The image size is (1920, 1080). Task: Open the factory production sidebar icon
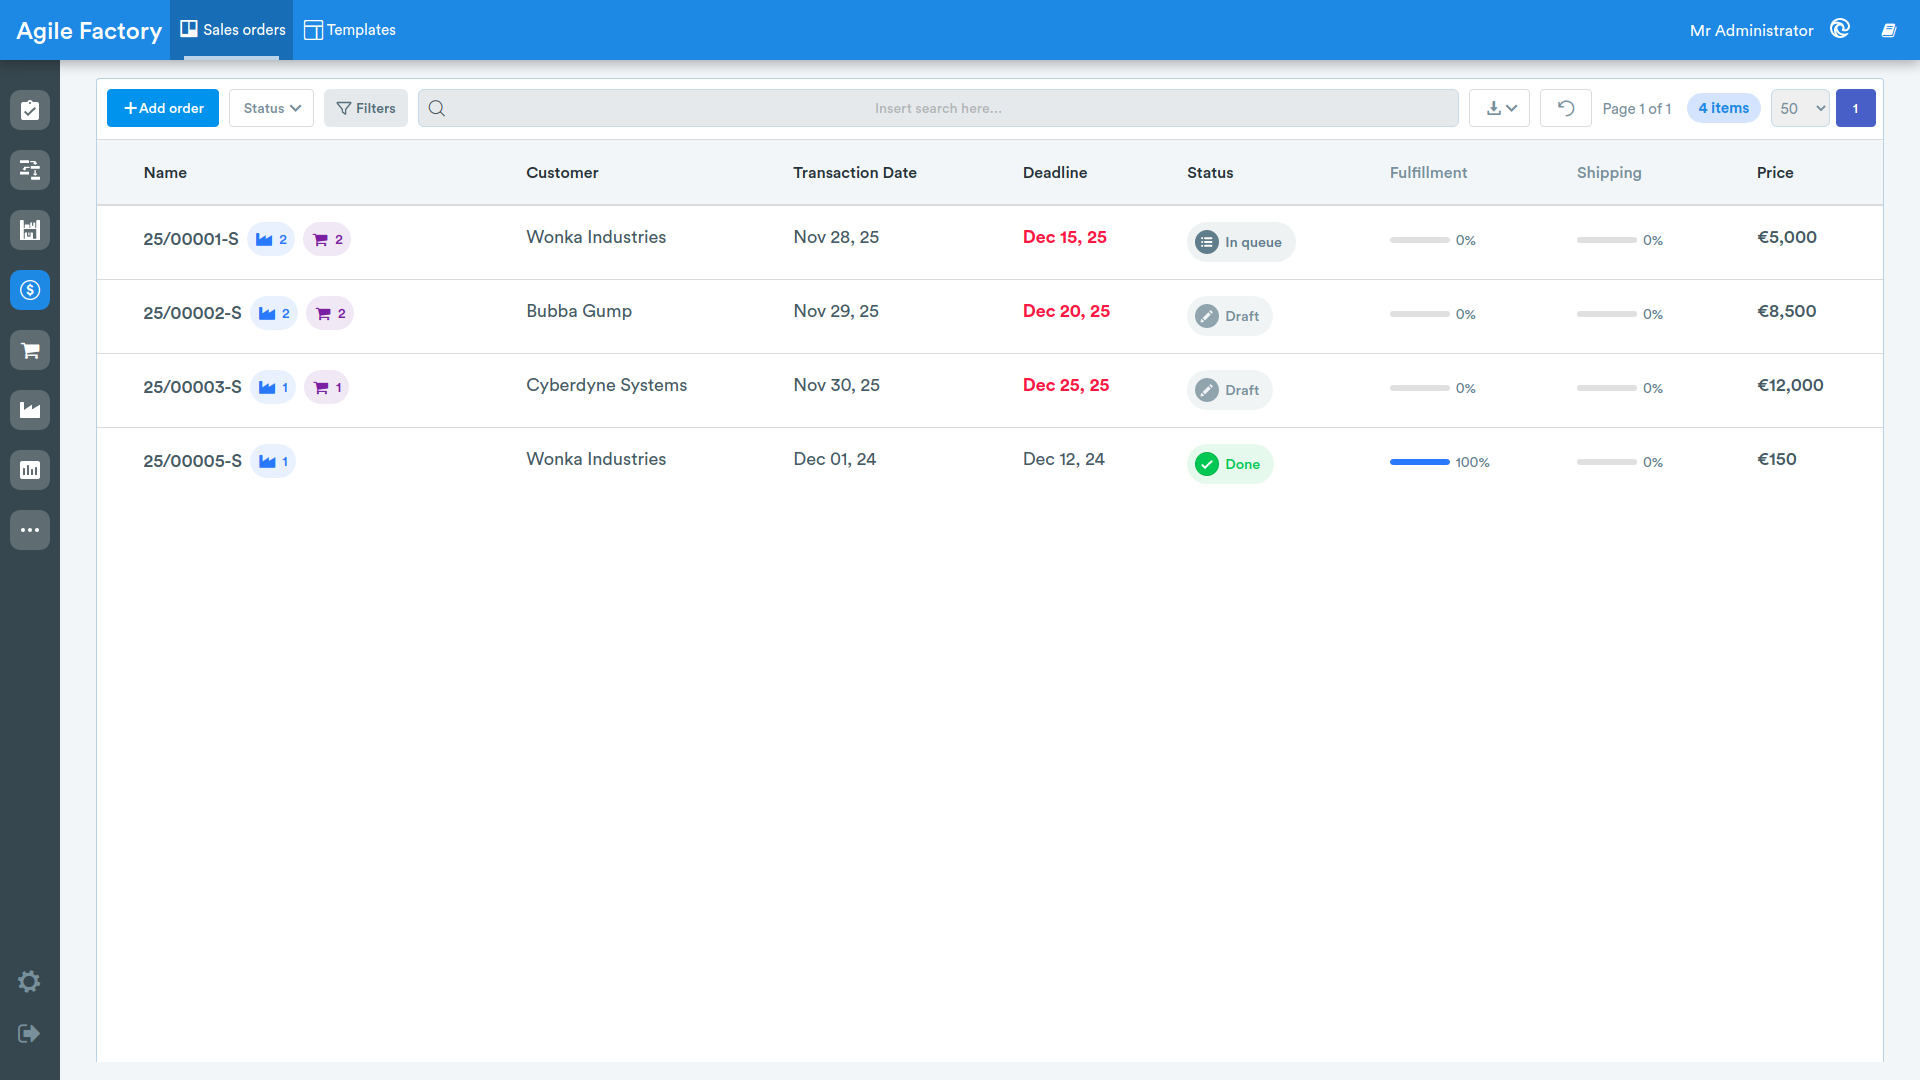pos(30,410)
